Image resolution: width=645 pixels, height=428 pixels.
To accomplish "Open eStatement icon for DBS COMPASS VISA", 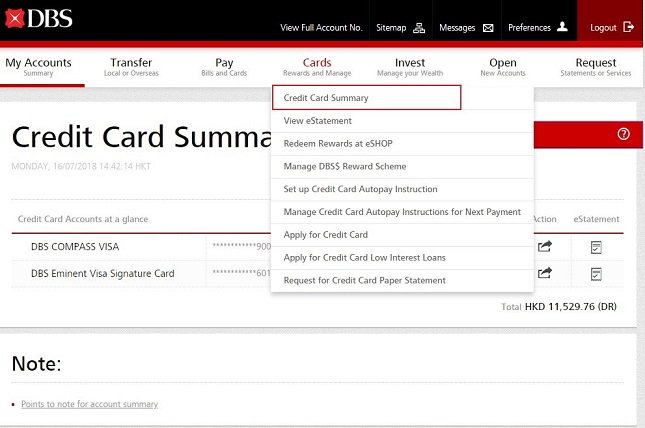I will pyautogui.click(x=596, y=246).
